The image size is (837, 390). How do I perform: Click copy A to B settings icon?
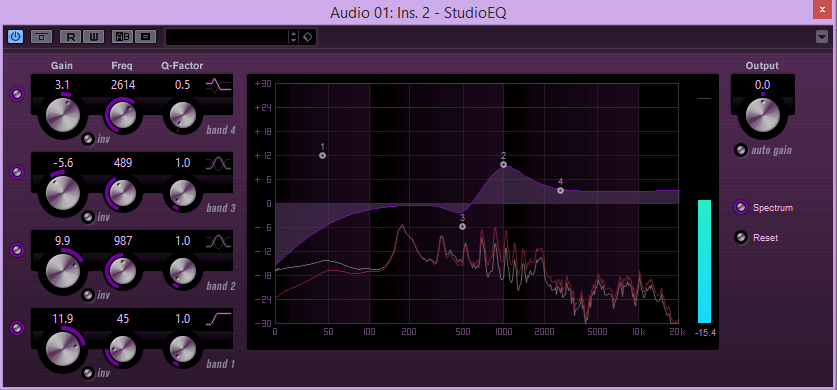click(x=145, y=37)
